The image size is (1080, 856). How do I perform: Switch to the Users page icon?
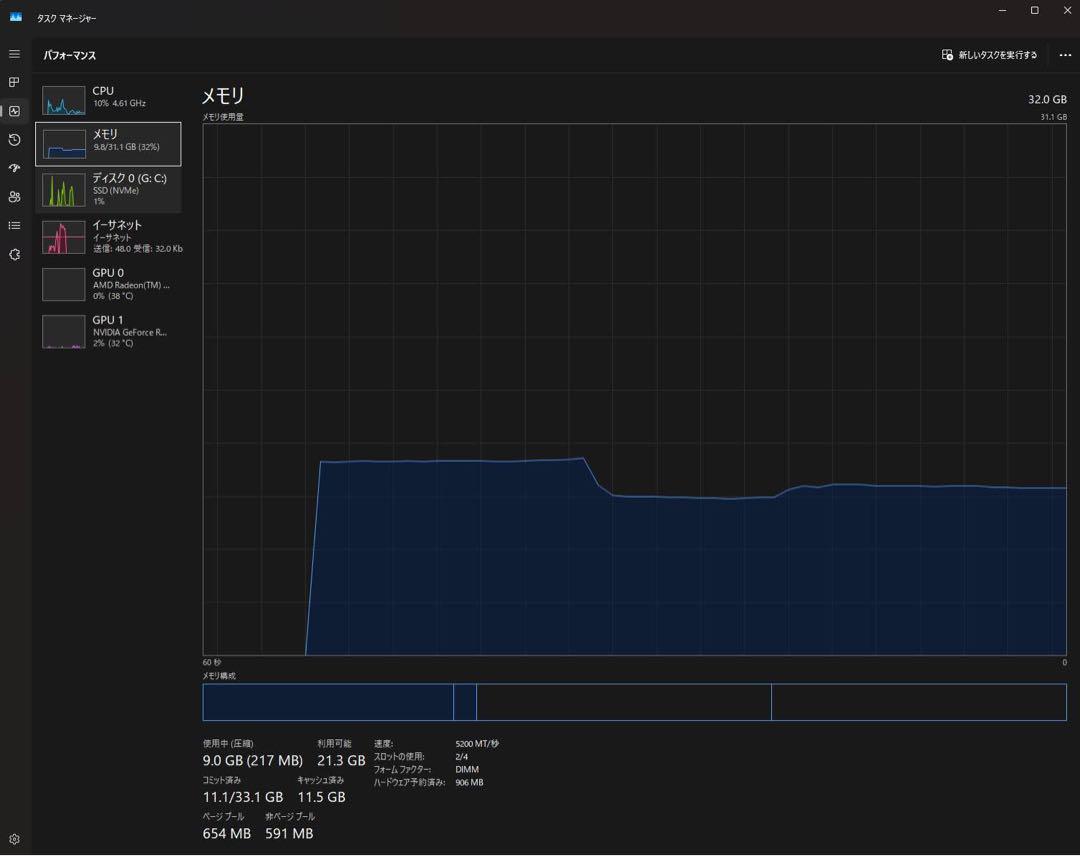(x=14, y=197)
